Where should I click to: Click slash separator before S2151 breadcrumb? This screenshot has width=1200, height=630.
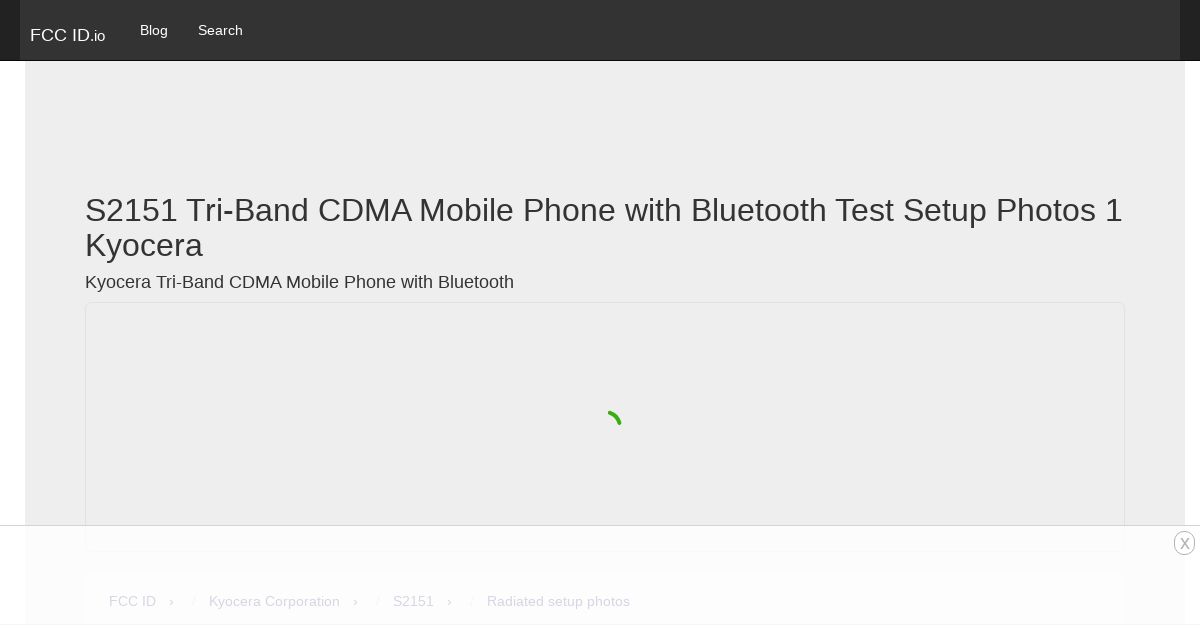[x=377, y=601]
